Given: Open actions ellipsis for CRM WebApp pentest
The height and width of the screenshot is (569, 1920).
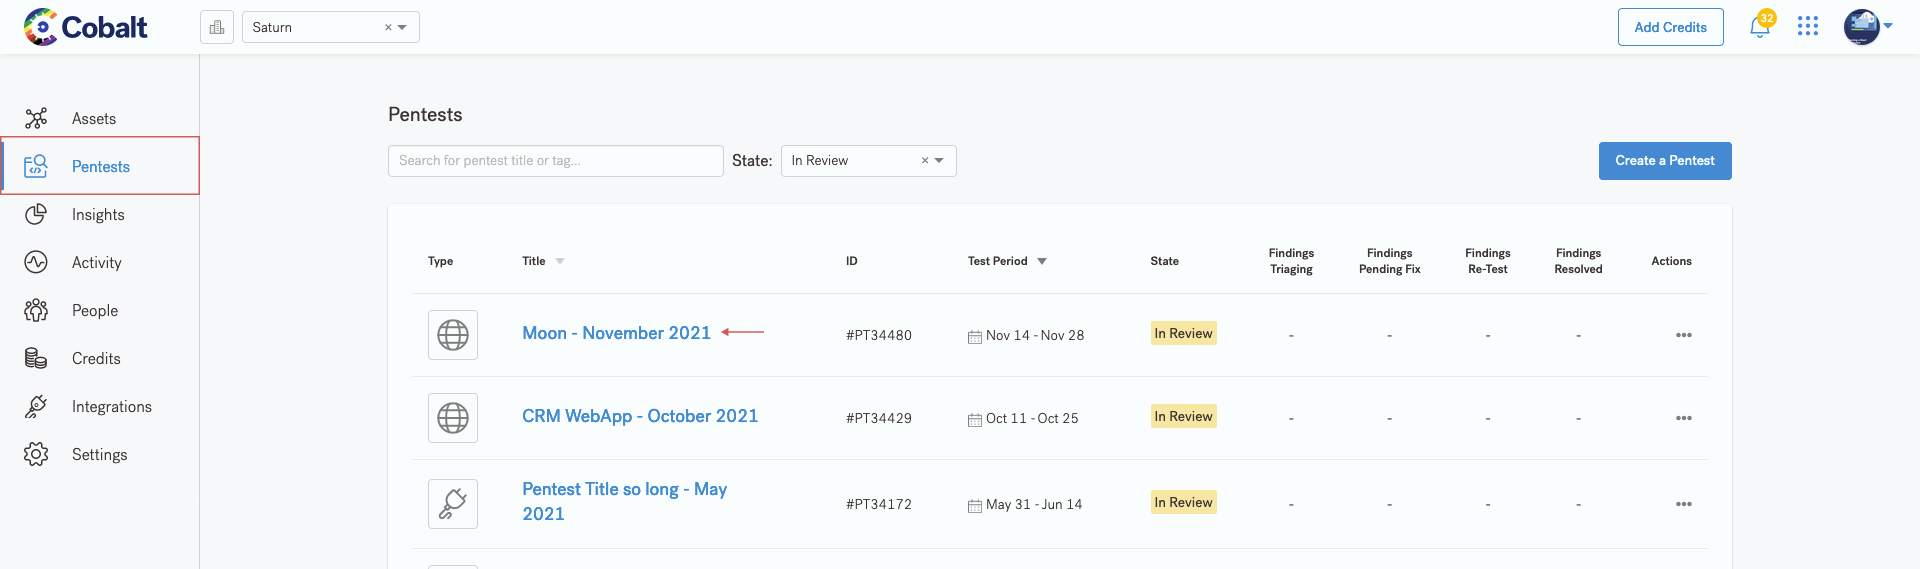Looking at the screenshot, I should (1683, 418).
